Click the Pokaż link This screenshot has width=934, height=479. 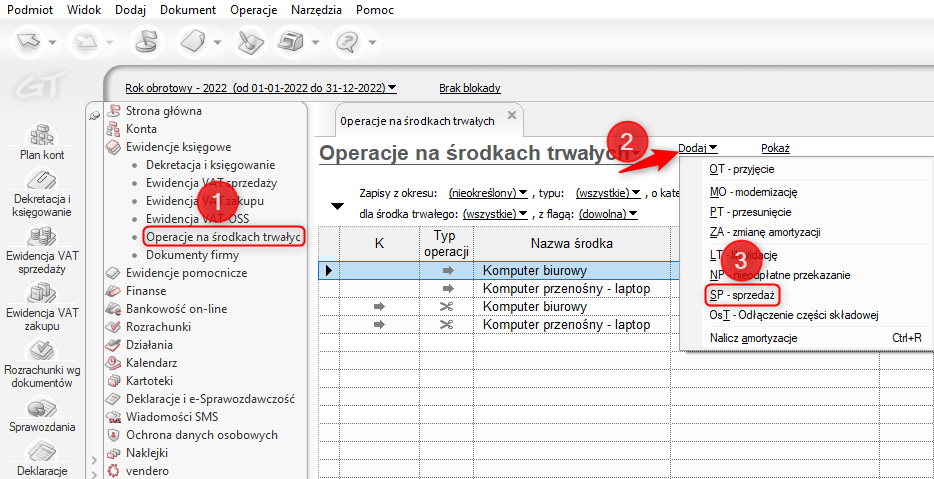(x=776, y=148)
